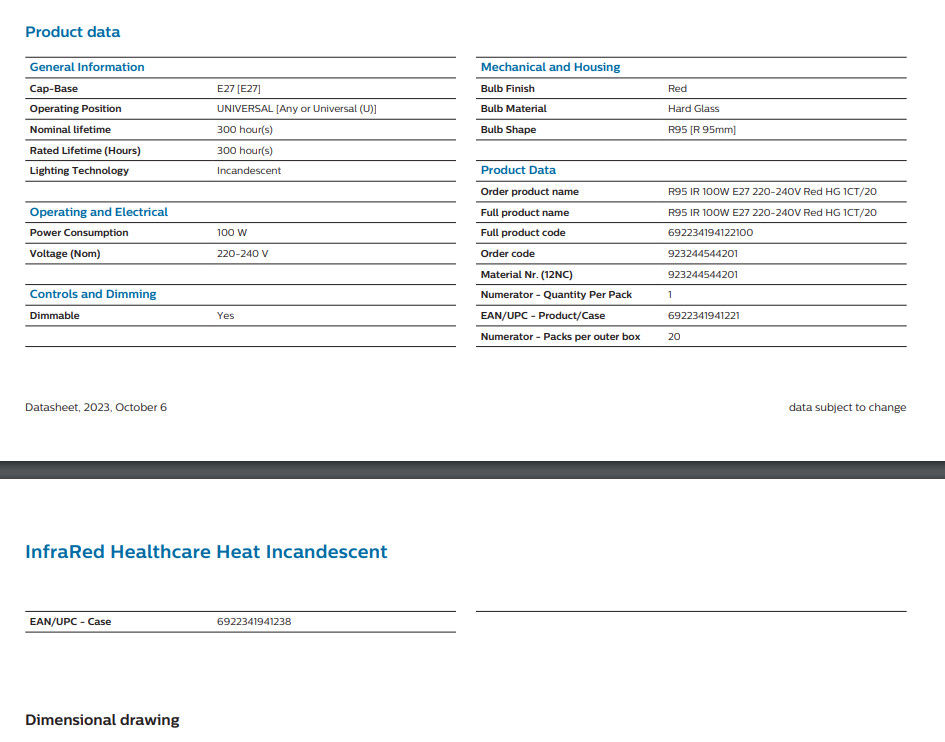This screenshot has height=742, width=945.
Task: Click the Dimmable value Yes
Action: click(x=226, y=316)
